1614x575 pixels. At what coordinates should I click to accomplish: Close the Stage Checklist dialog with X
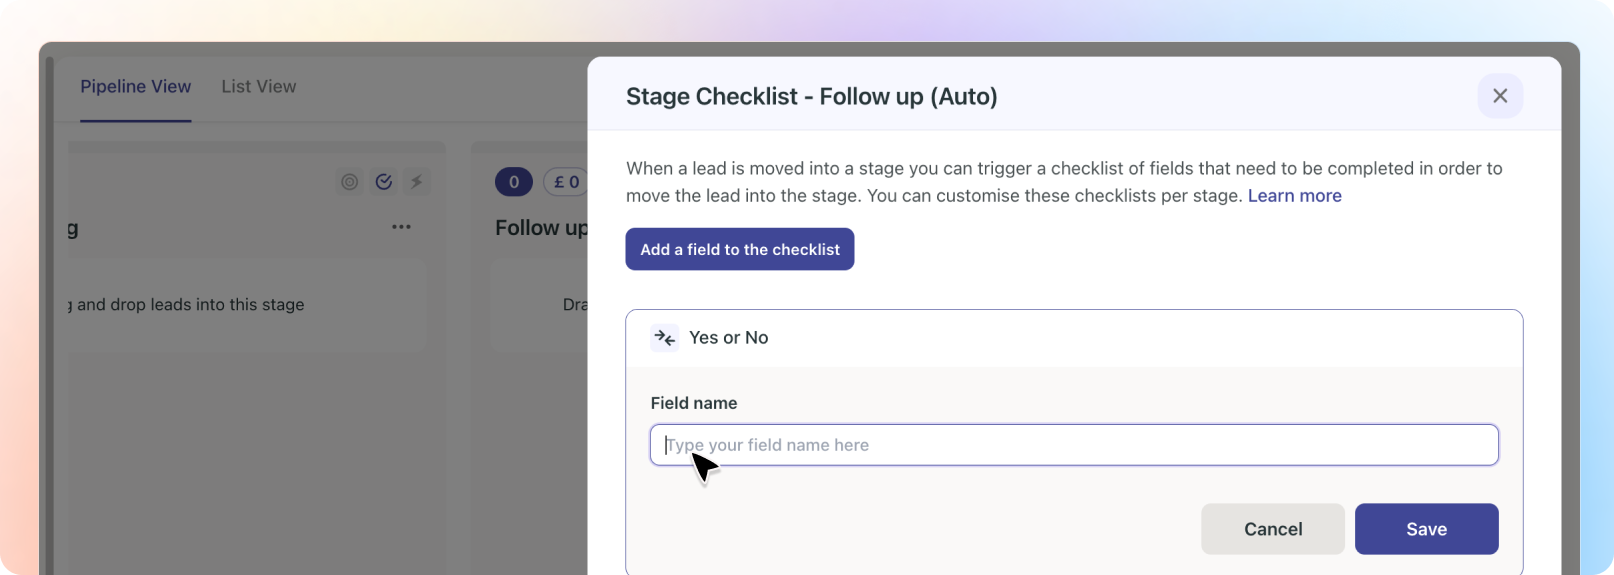1499,96
